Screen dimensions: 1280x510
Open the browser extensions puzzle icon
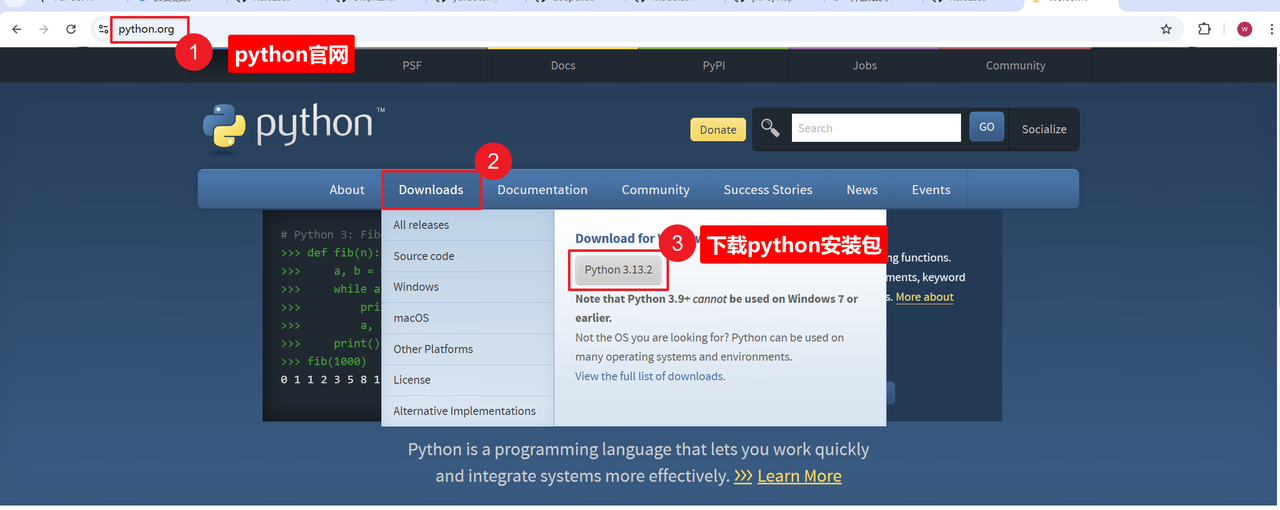tap(1204, 29)
